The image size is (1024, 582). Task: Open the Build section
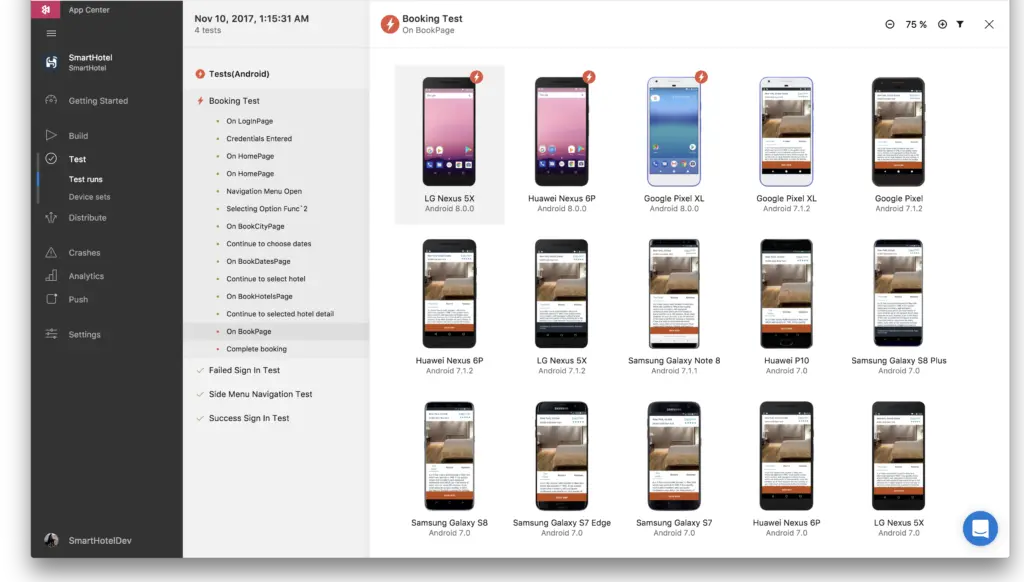[78, 136]
